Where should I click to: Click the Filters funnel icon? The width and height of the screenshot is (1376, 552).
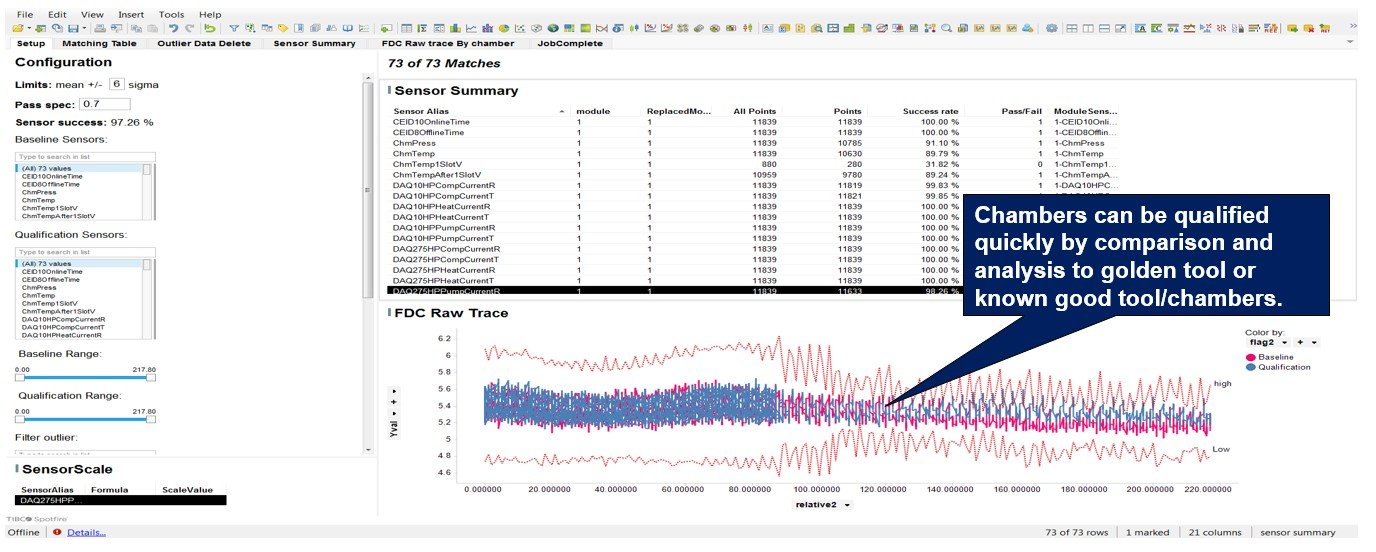(233, 28)
